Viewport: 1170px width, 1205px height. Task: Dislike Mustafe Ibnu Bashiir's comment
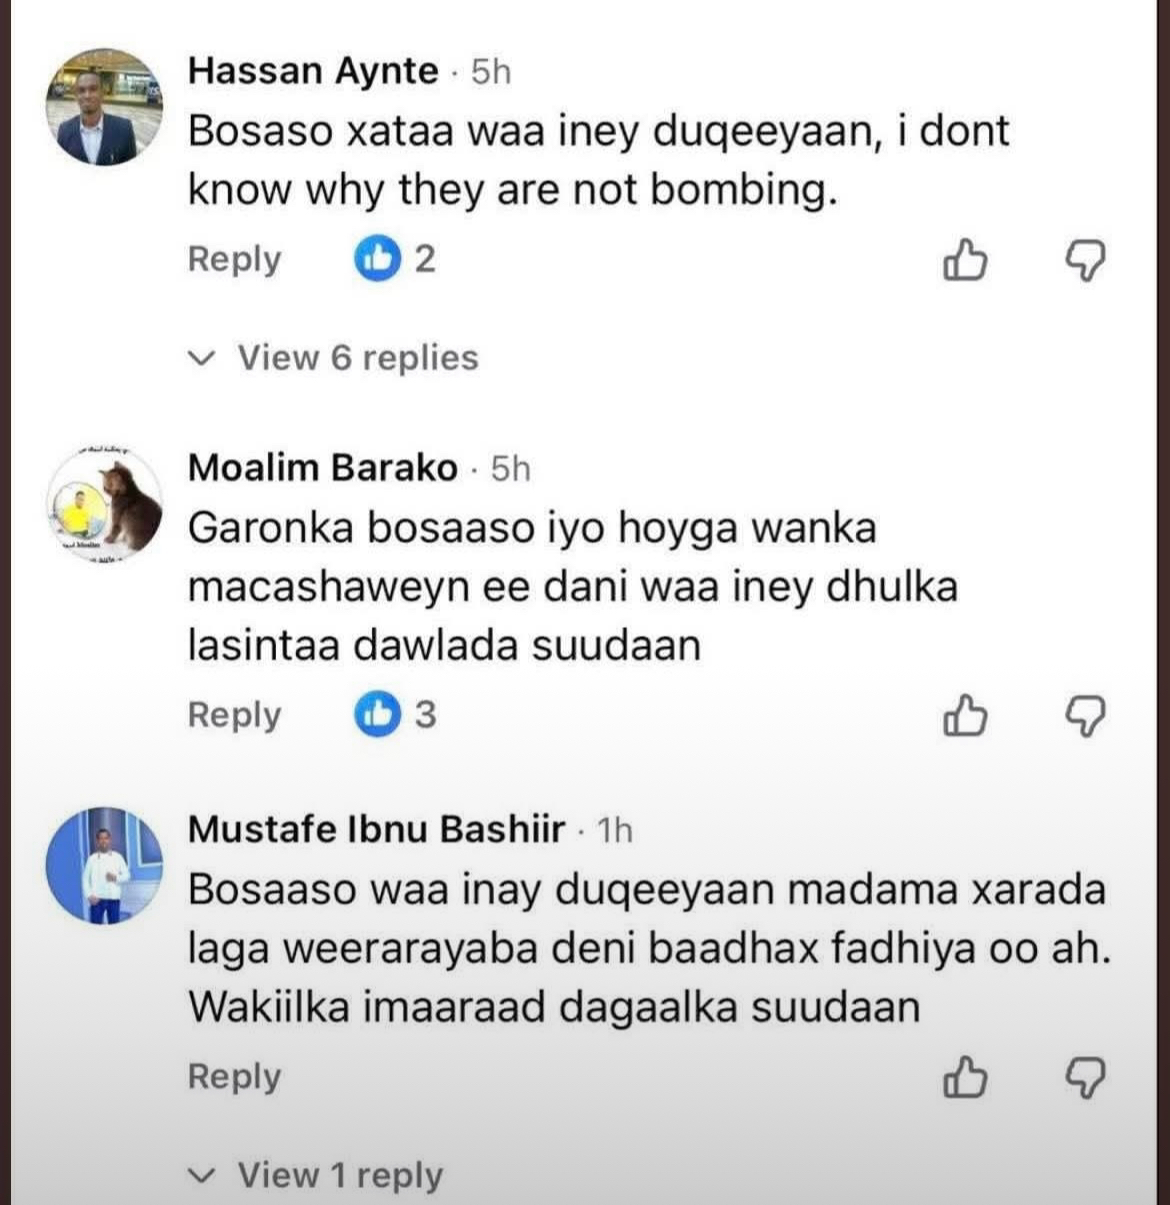pyautogui.click(x=1084, y=1078)
